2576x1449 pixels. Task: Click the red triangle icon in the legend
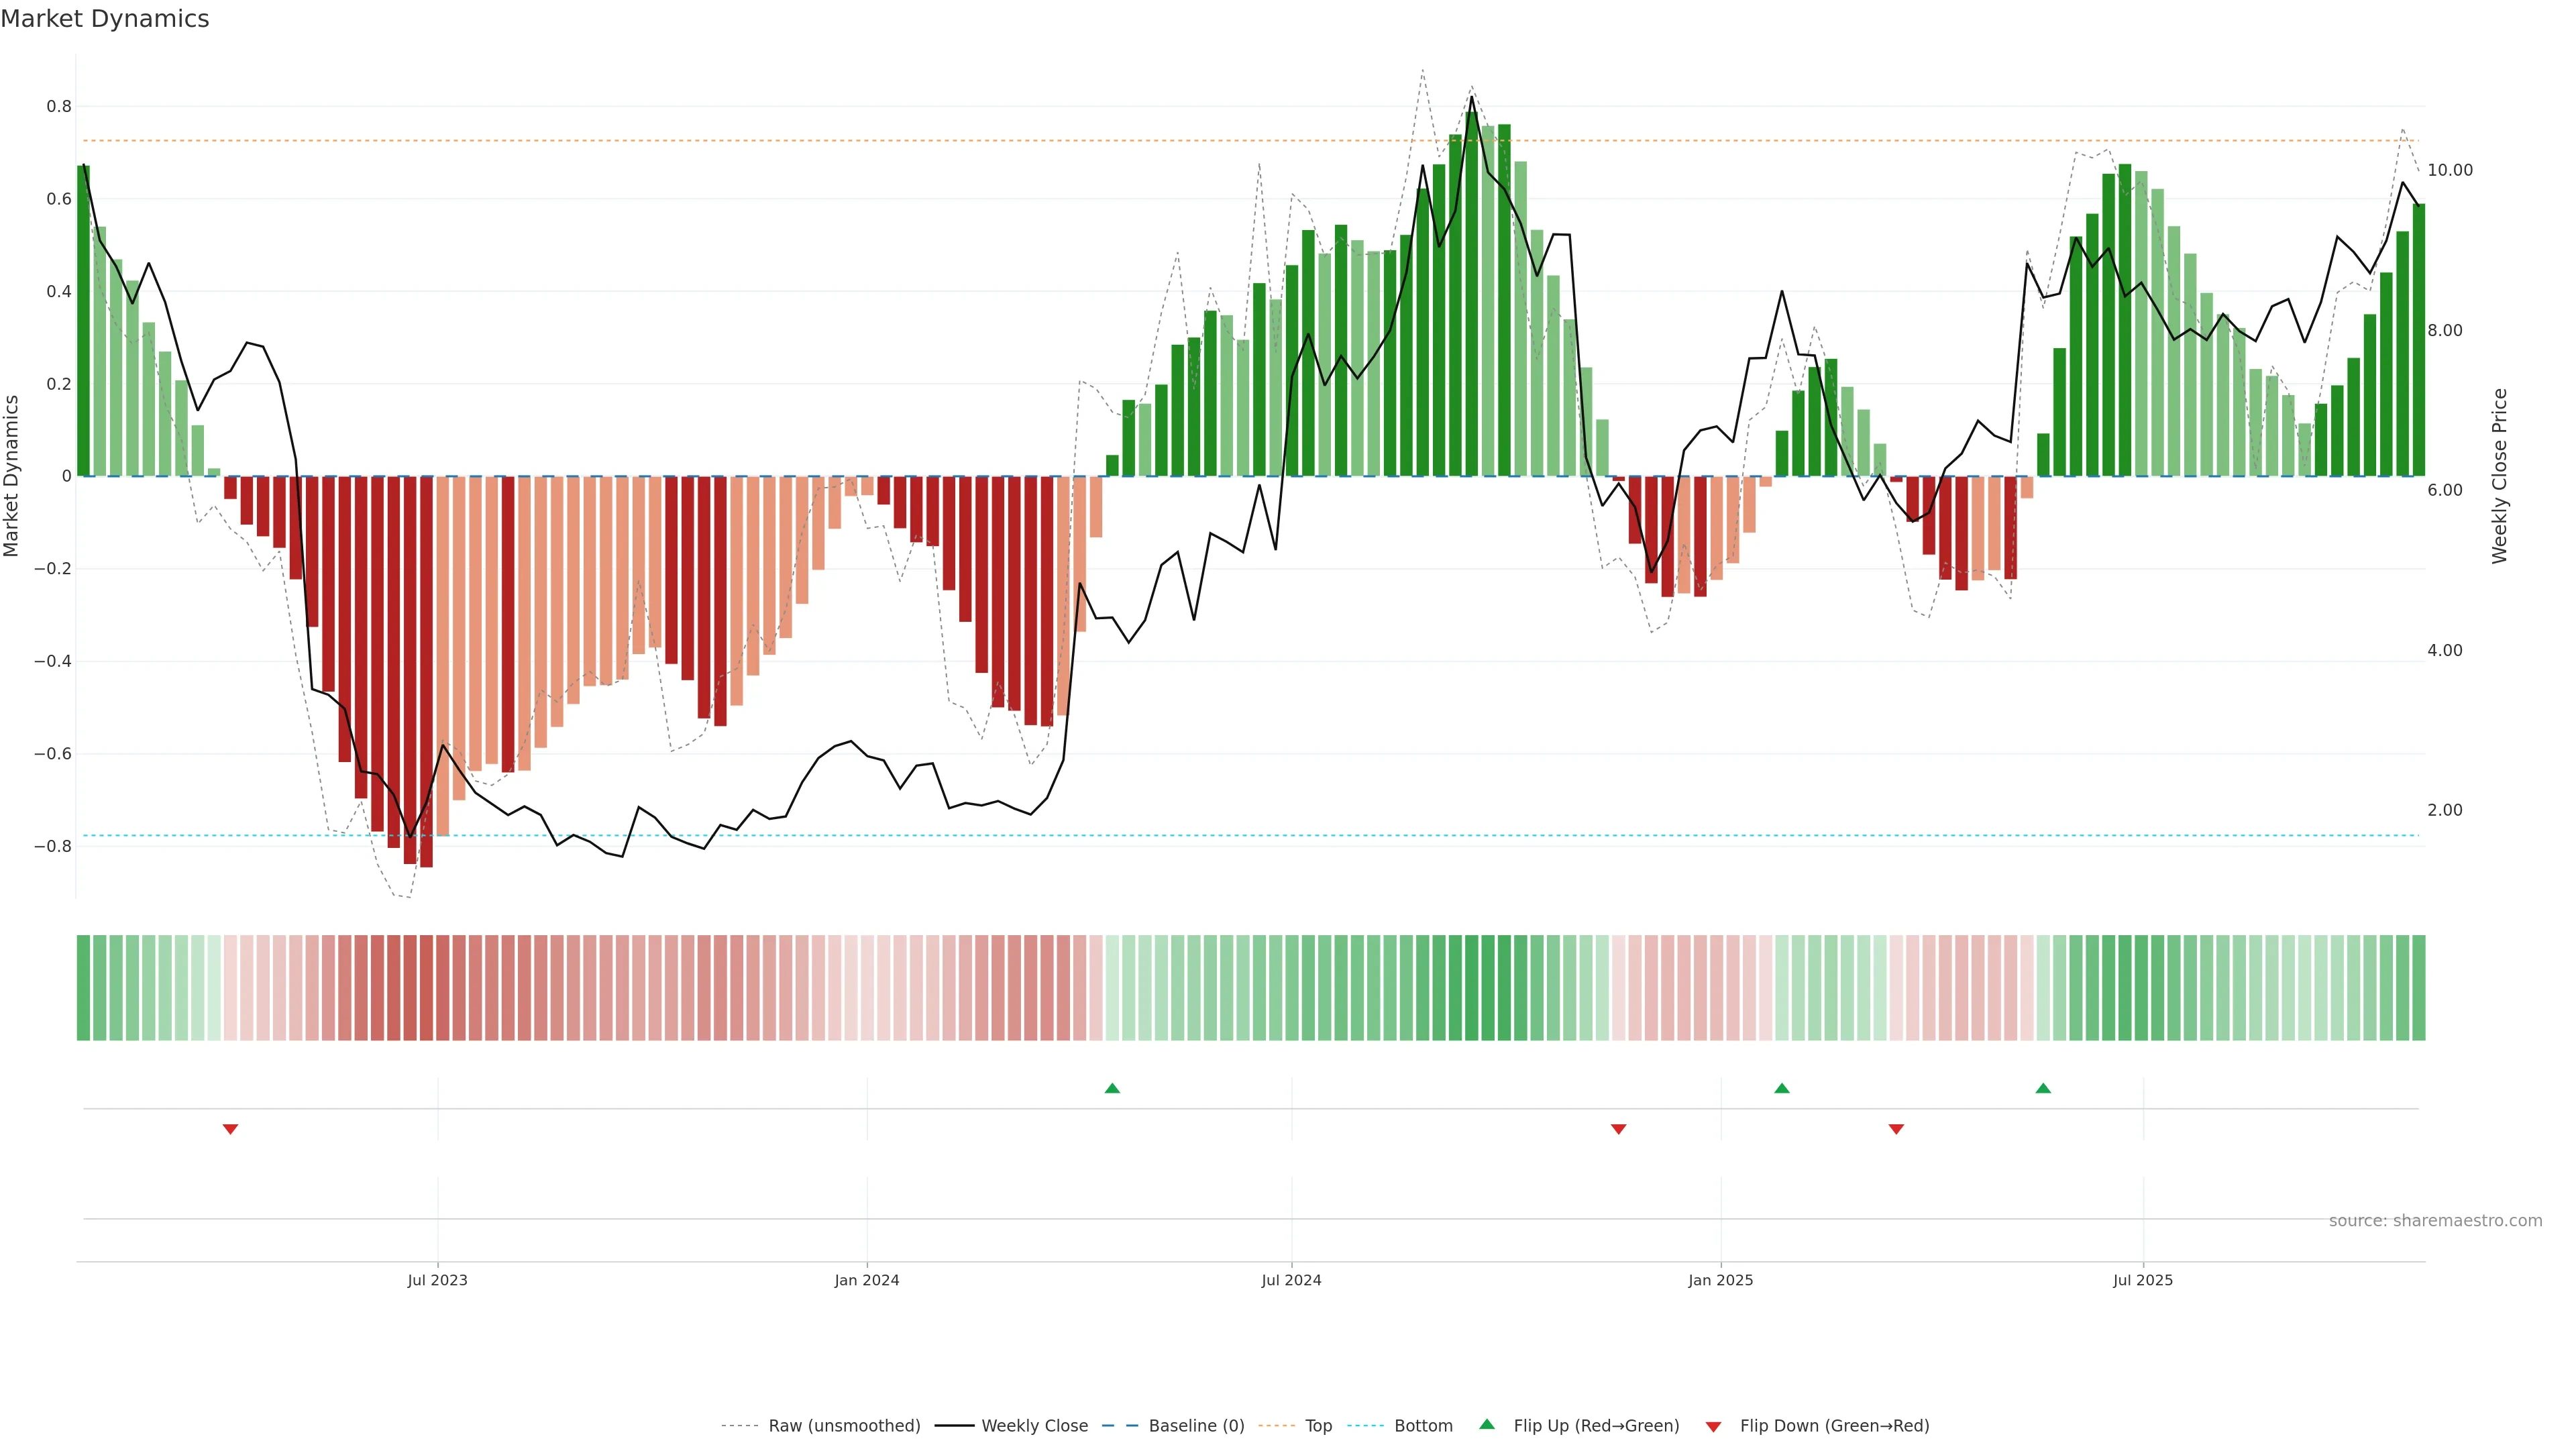click(1713, 1426)
